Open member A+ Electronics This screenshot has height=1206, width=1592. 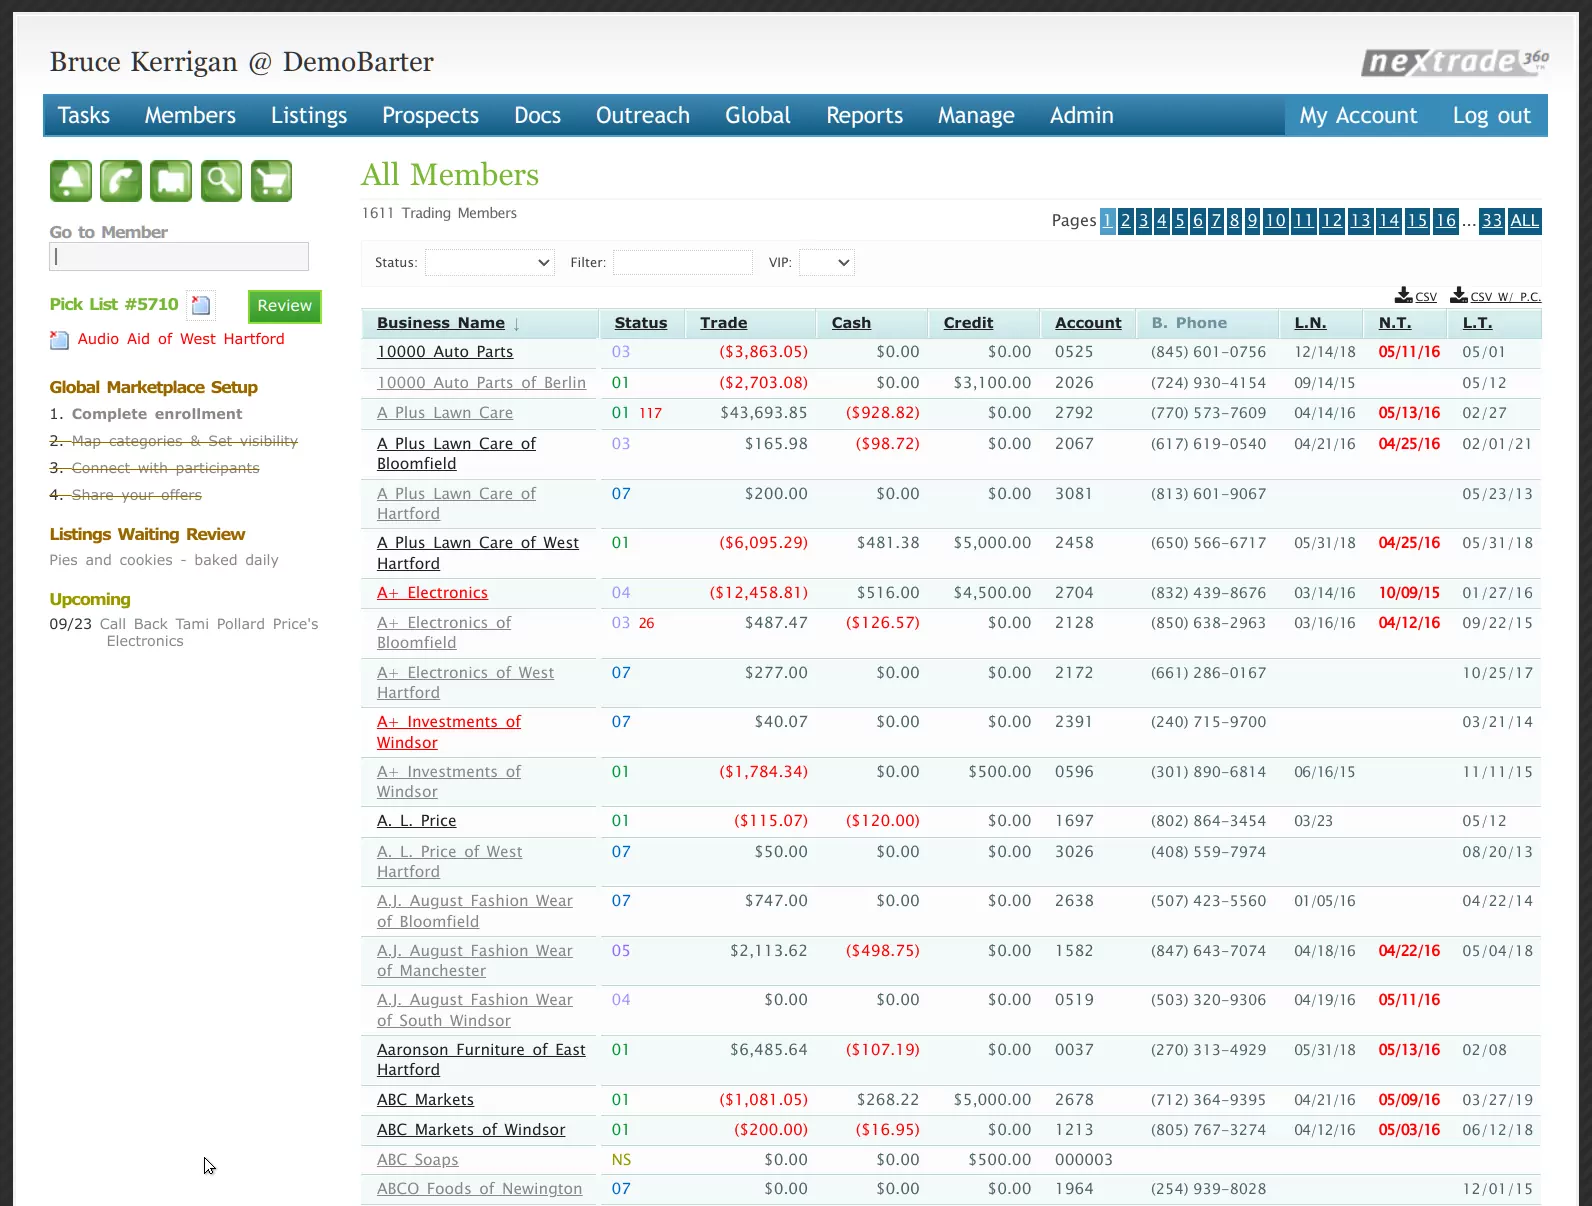(432, 593)
